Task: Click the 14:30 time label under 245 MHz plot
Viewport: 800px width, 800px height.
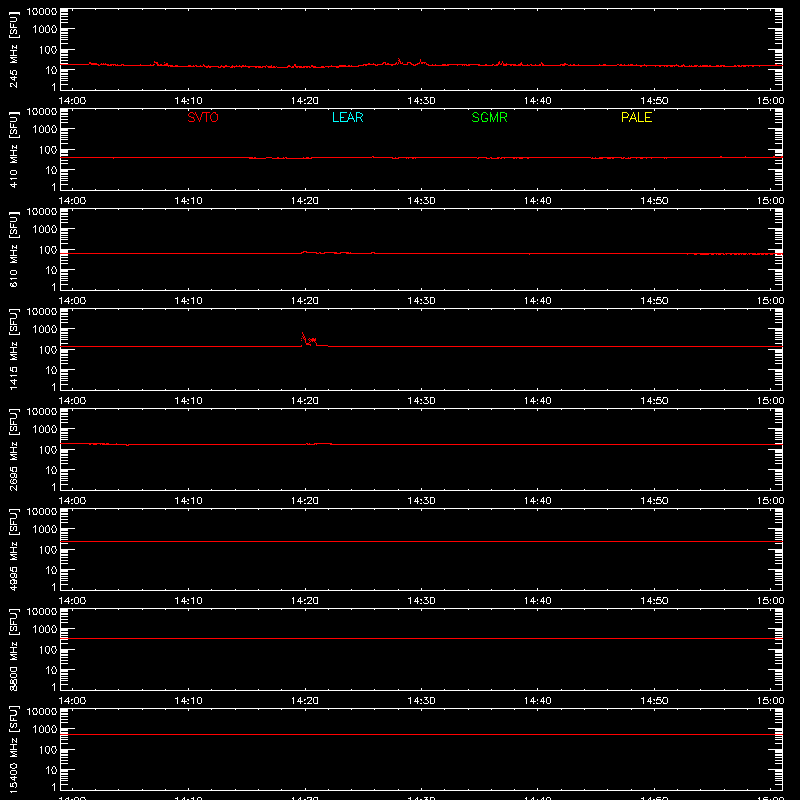Action: (x=421, y=101)
